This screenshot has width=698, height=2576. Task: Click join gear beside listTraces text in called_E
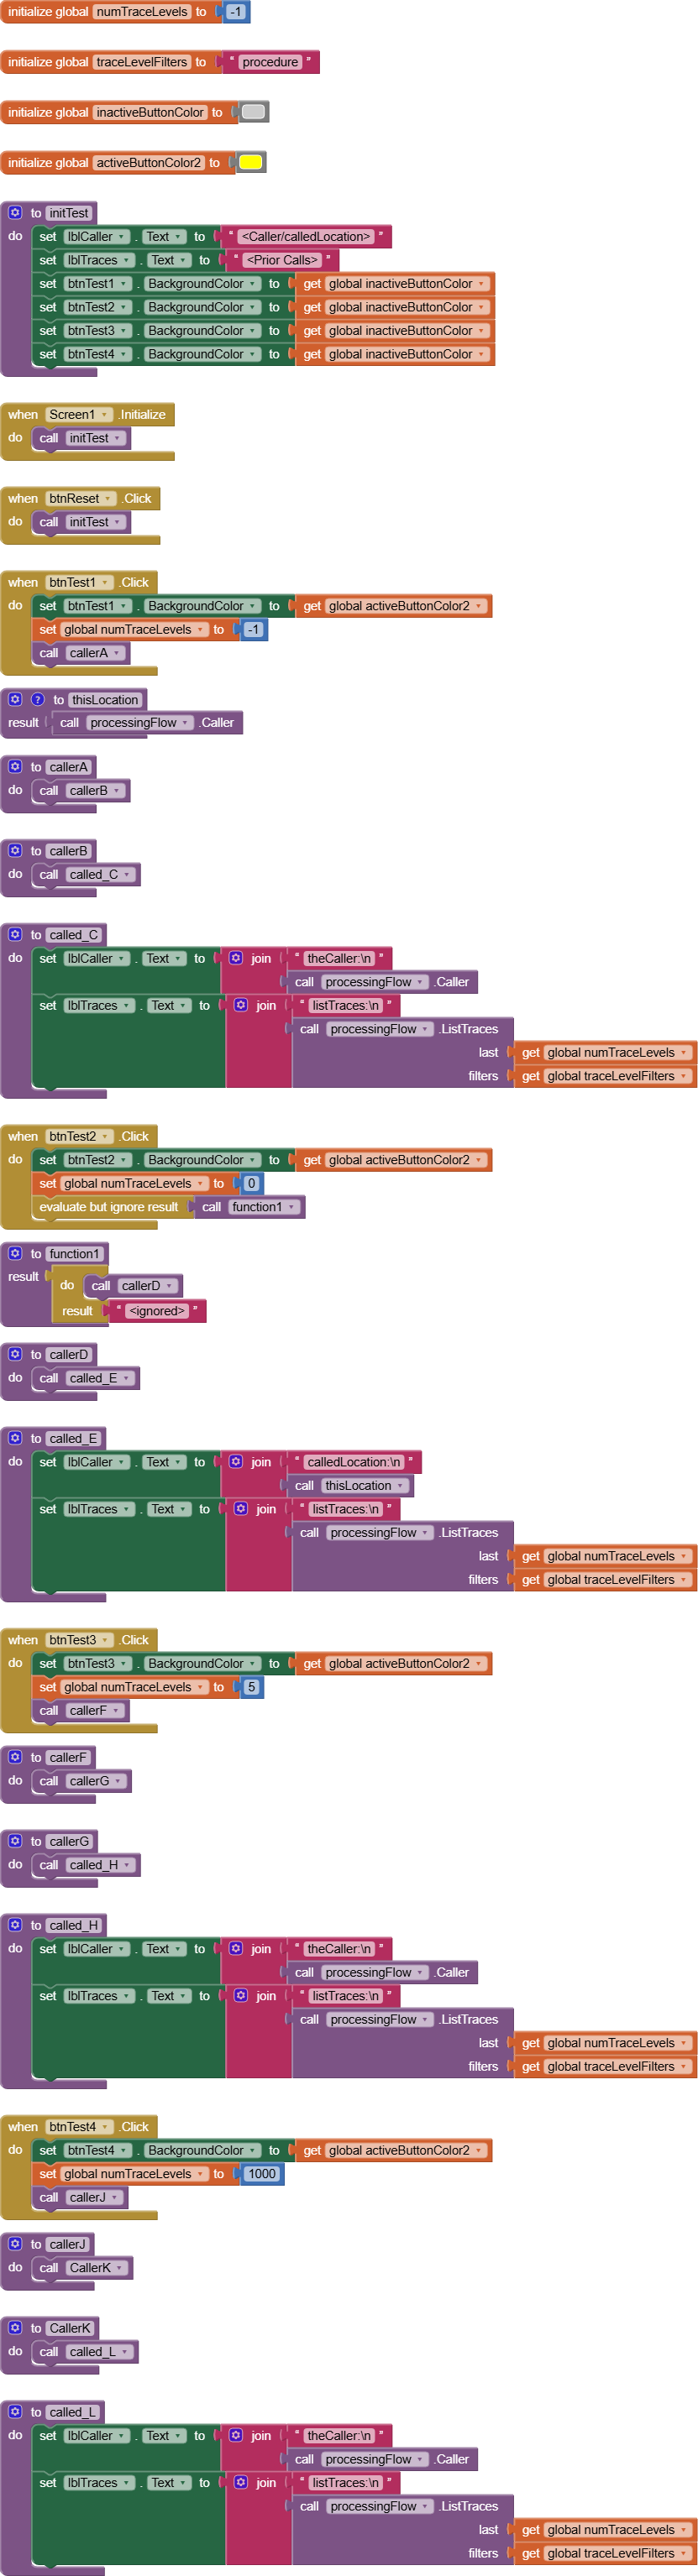pyautogui.click(x=241, y=1510)
